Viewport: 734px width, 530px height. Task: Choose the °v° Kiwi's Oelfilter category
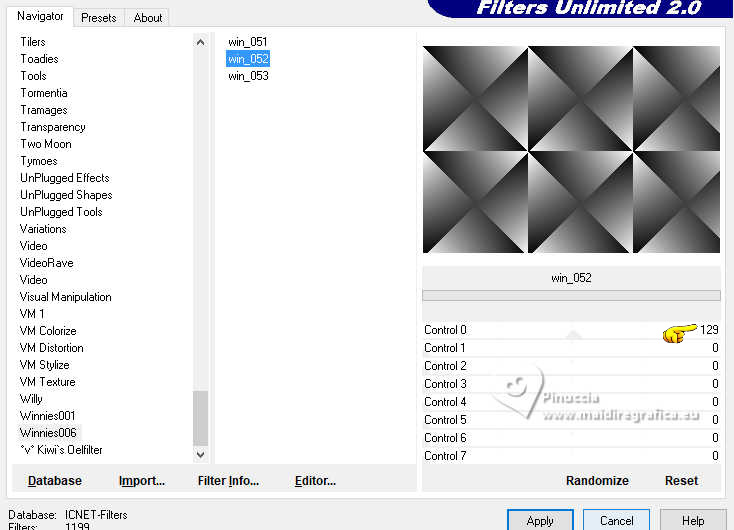61,450
